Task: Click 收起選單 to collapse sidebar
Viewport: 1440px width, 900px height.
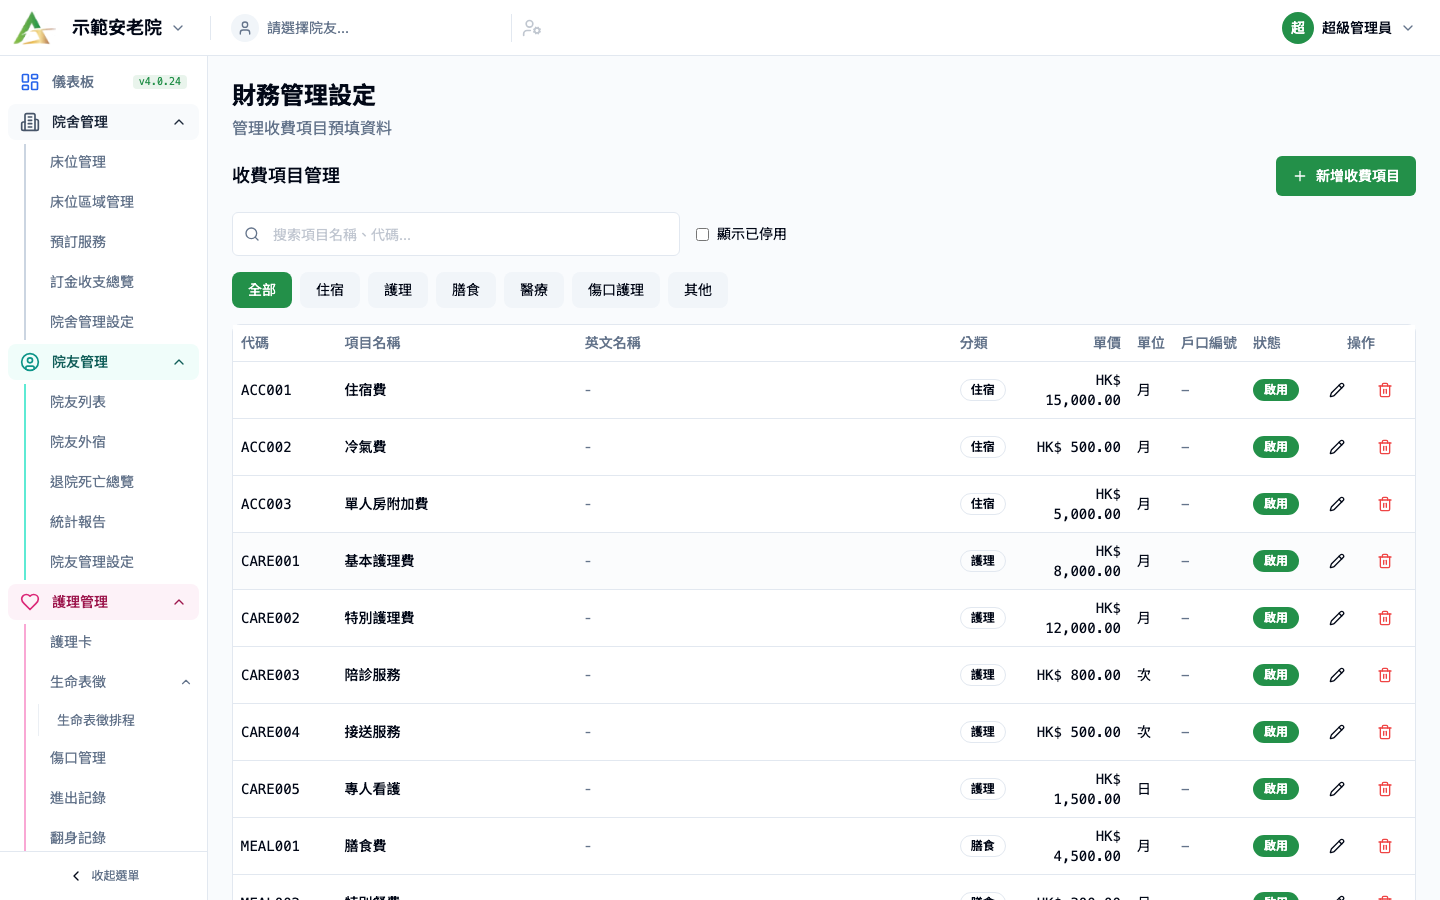Action: click(x=104, y=876)
